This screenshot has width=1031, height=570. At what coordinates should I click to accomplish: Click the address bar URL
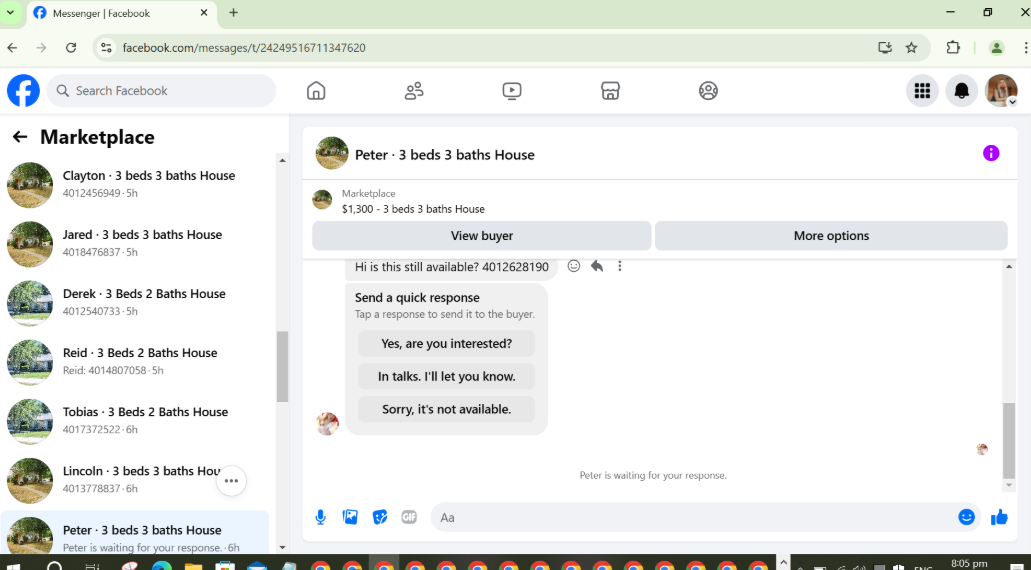pyautogui.click(x=244, y=48)
